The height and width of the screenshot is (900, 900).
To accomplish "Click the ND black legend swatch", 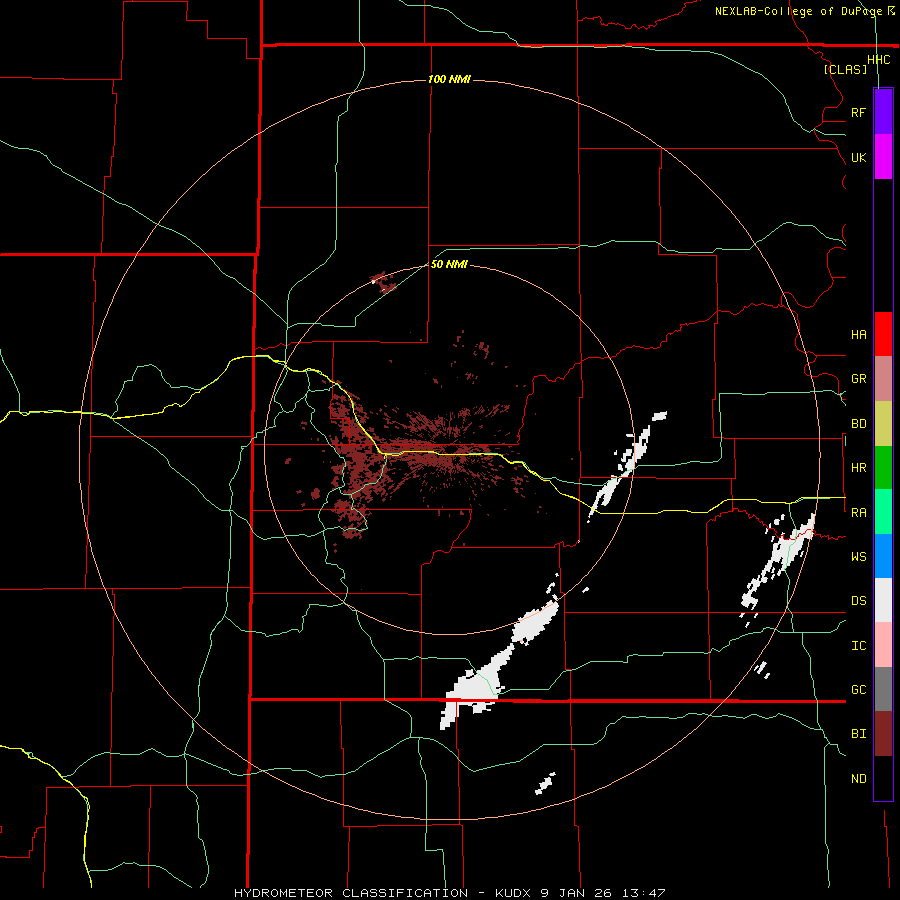I will click(883, 778).
